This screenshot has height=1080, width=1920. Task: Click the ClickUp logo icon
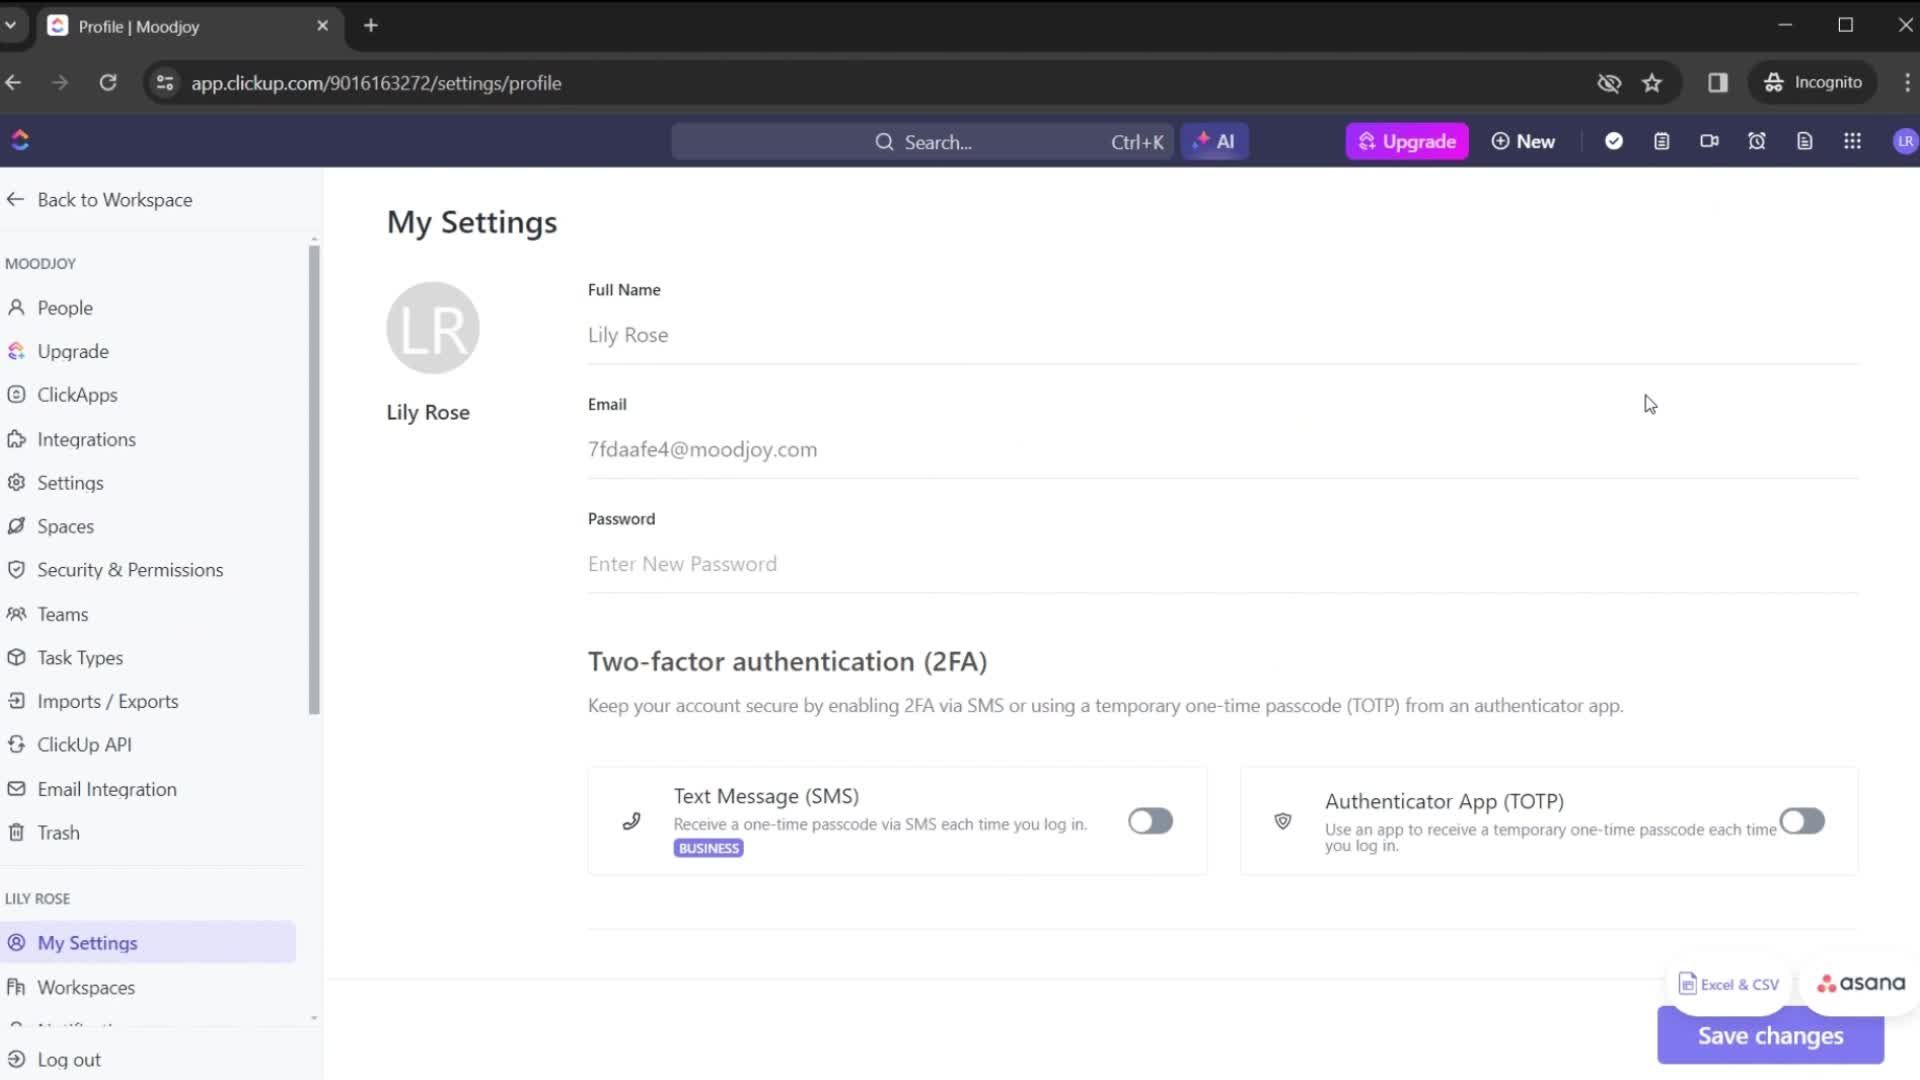click(x=20, y=141)
